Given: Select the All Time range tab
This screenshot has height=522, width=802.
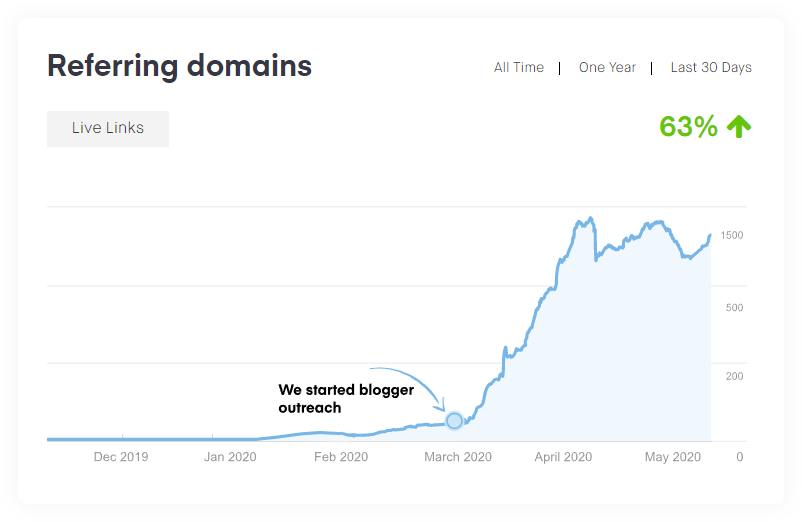Looking at the screenshot, I should pyautogui.click(x=519, y=68).
